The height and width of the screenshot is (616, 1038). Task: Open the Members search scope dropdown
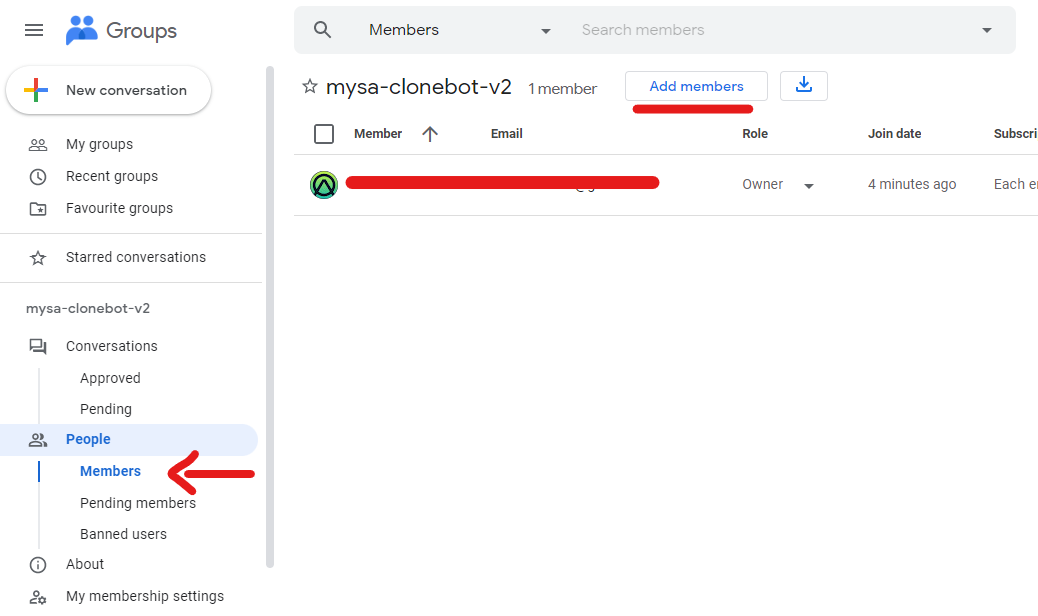click(459, 30)
